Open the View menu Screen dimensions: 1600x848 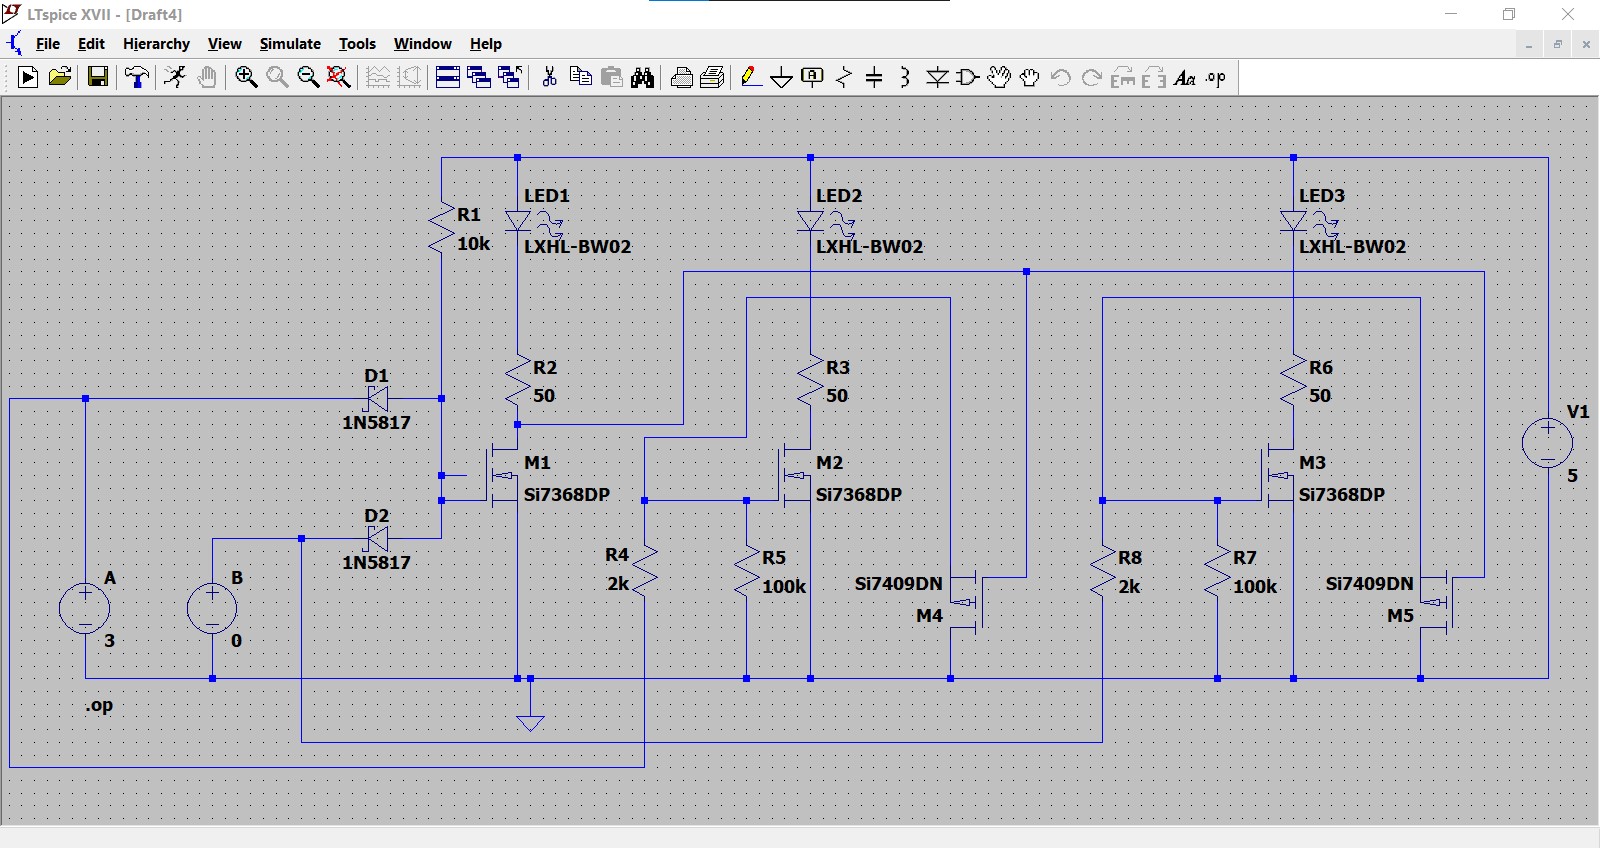coord(224,44)
